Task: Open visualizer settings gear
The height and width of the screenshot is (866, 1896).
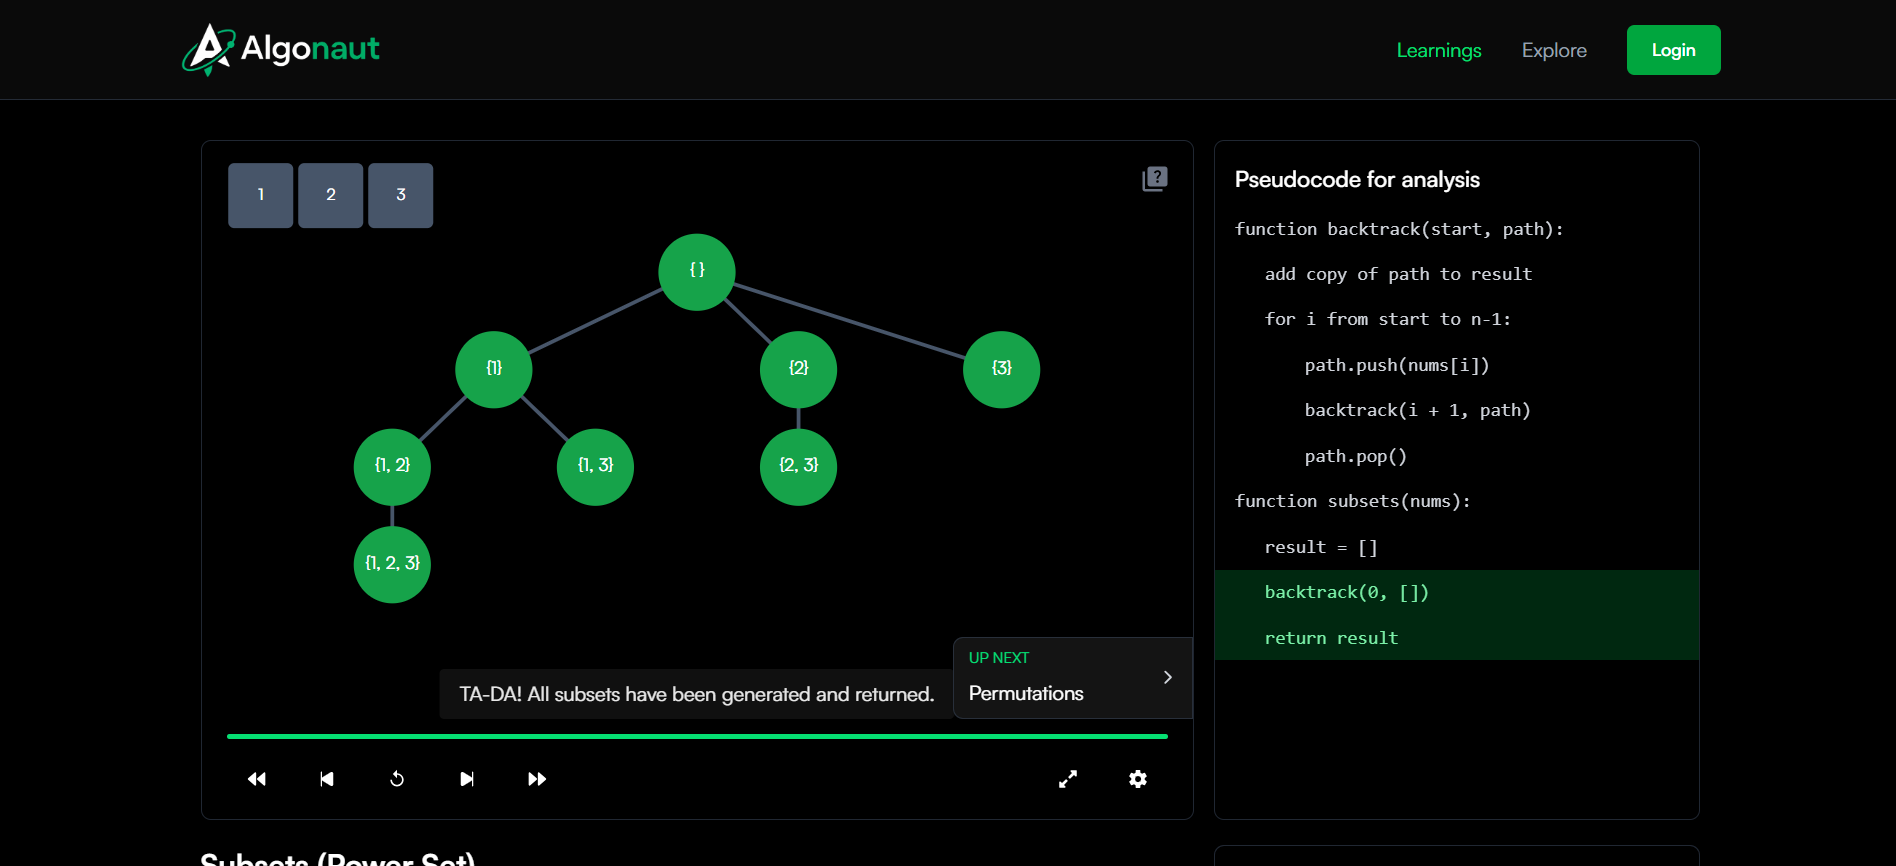Action: (x=1138, y=779)
